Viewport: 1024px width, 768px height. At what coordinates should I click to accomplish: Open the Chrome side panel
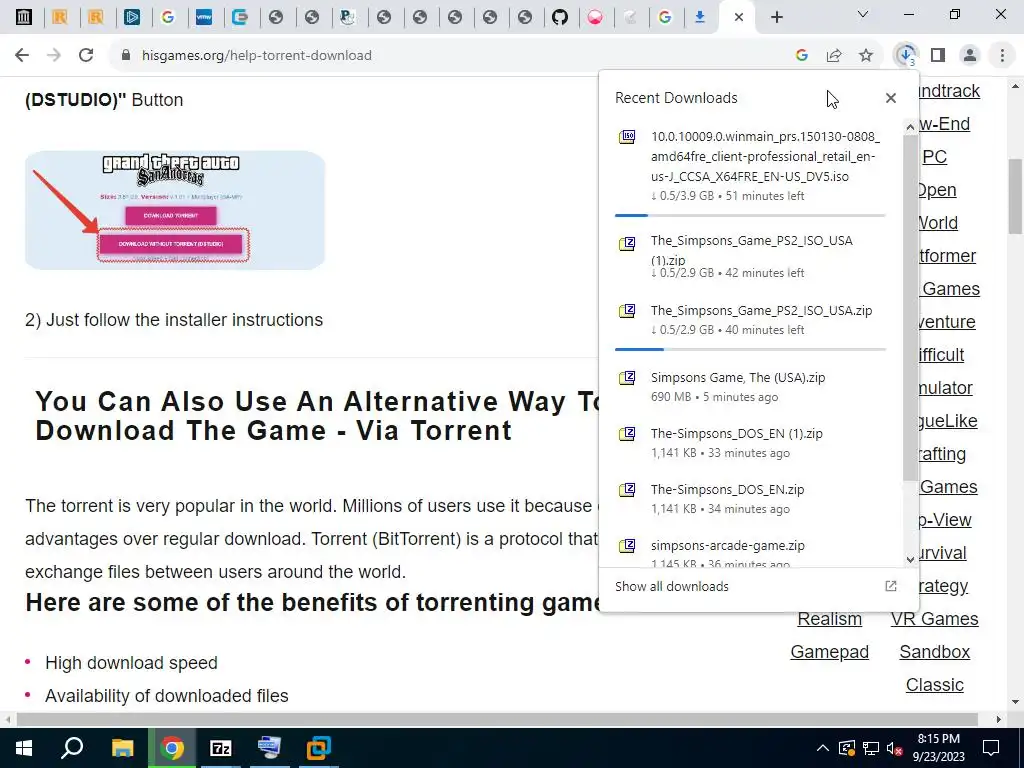click(938, 56)
